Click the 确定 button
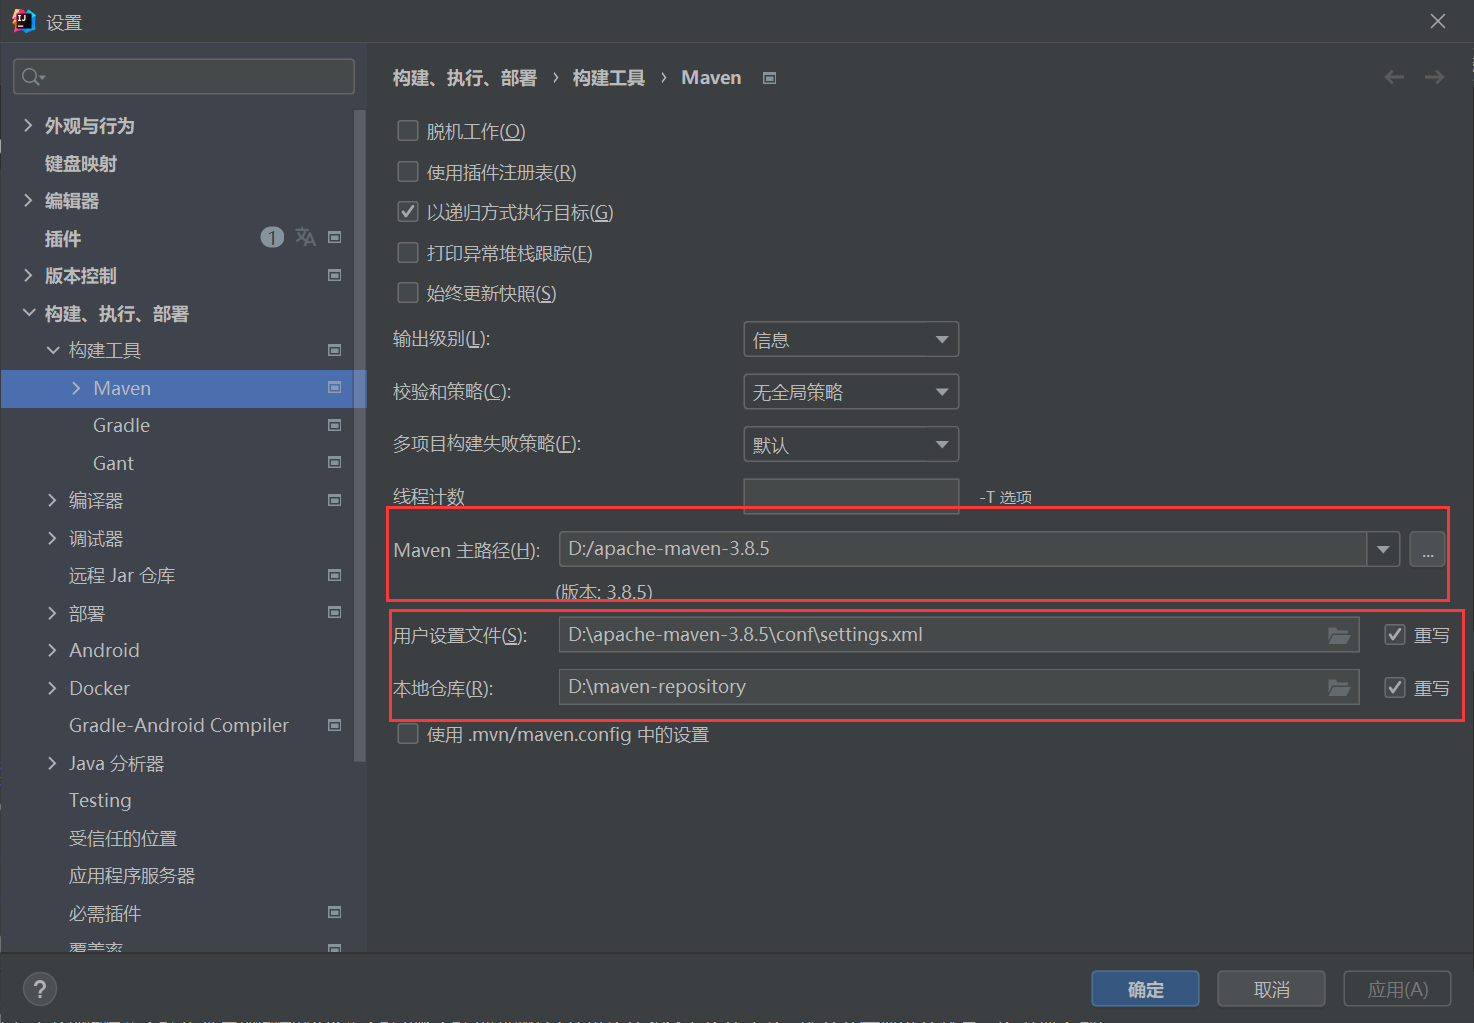Screen dimensions: 1474x1023 tap(1144, 988)
